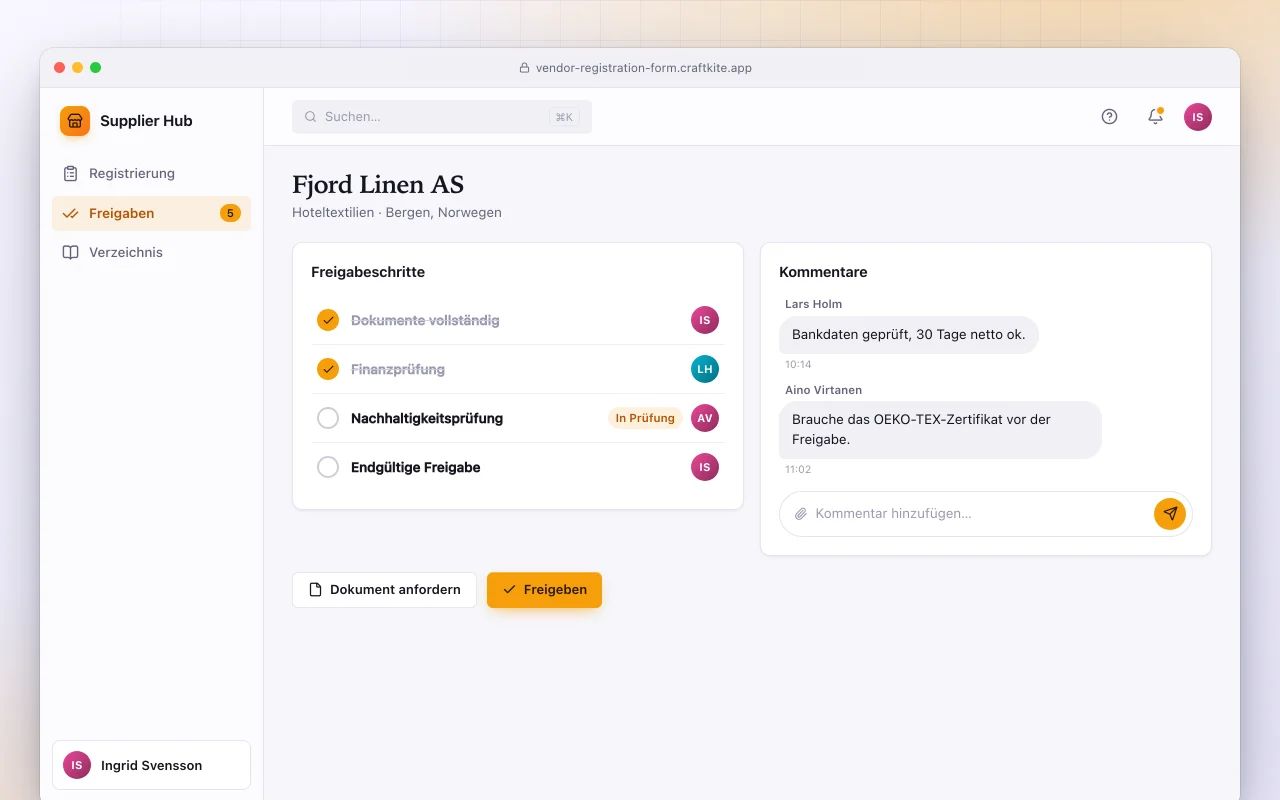Screen dimensions: 1280x800
Task: Uncheck the Finanzprüfung step
Action: (328, 369)
